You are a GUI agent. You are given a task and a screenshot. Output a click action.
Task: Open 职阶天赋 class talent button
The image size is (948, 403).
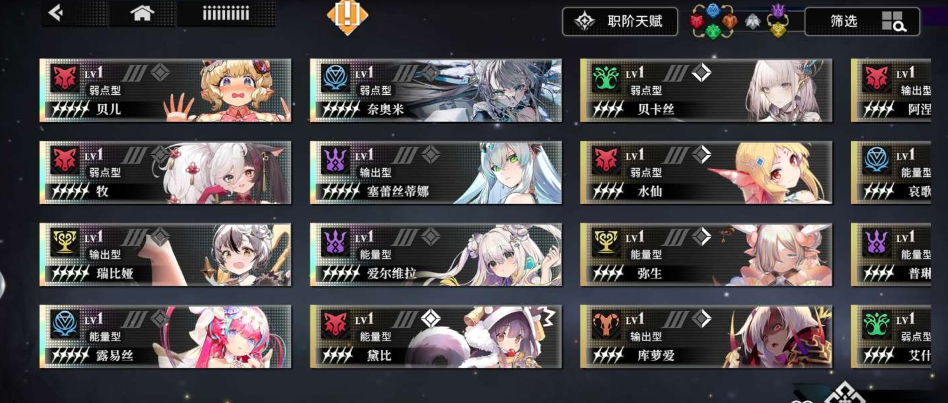coord(617,21)
